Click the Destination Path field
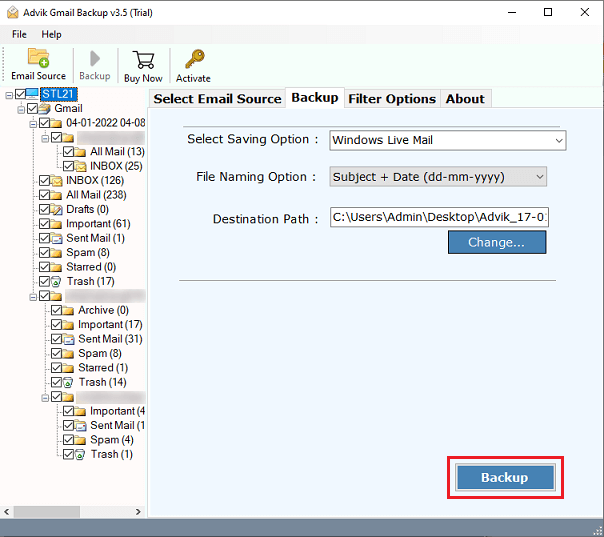 pyautogui.click(x=439, y=217)
